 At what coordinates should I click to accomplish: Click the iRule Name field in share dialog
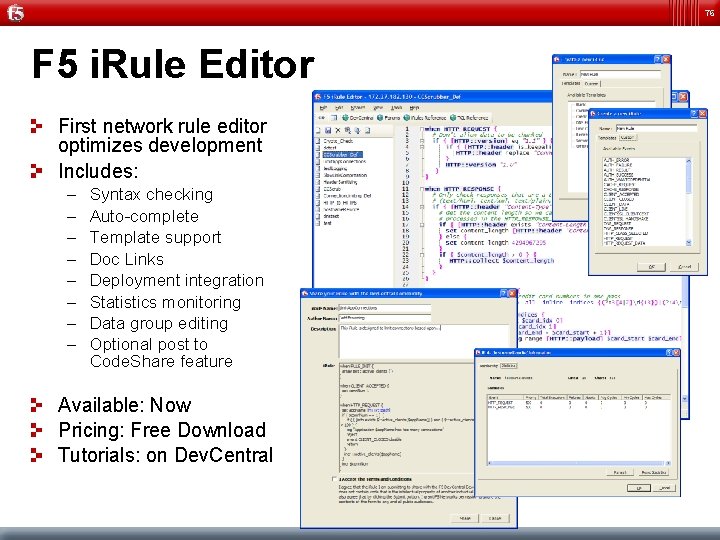point(385,308)
